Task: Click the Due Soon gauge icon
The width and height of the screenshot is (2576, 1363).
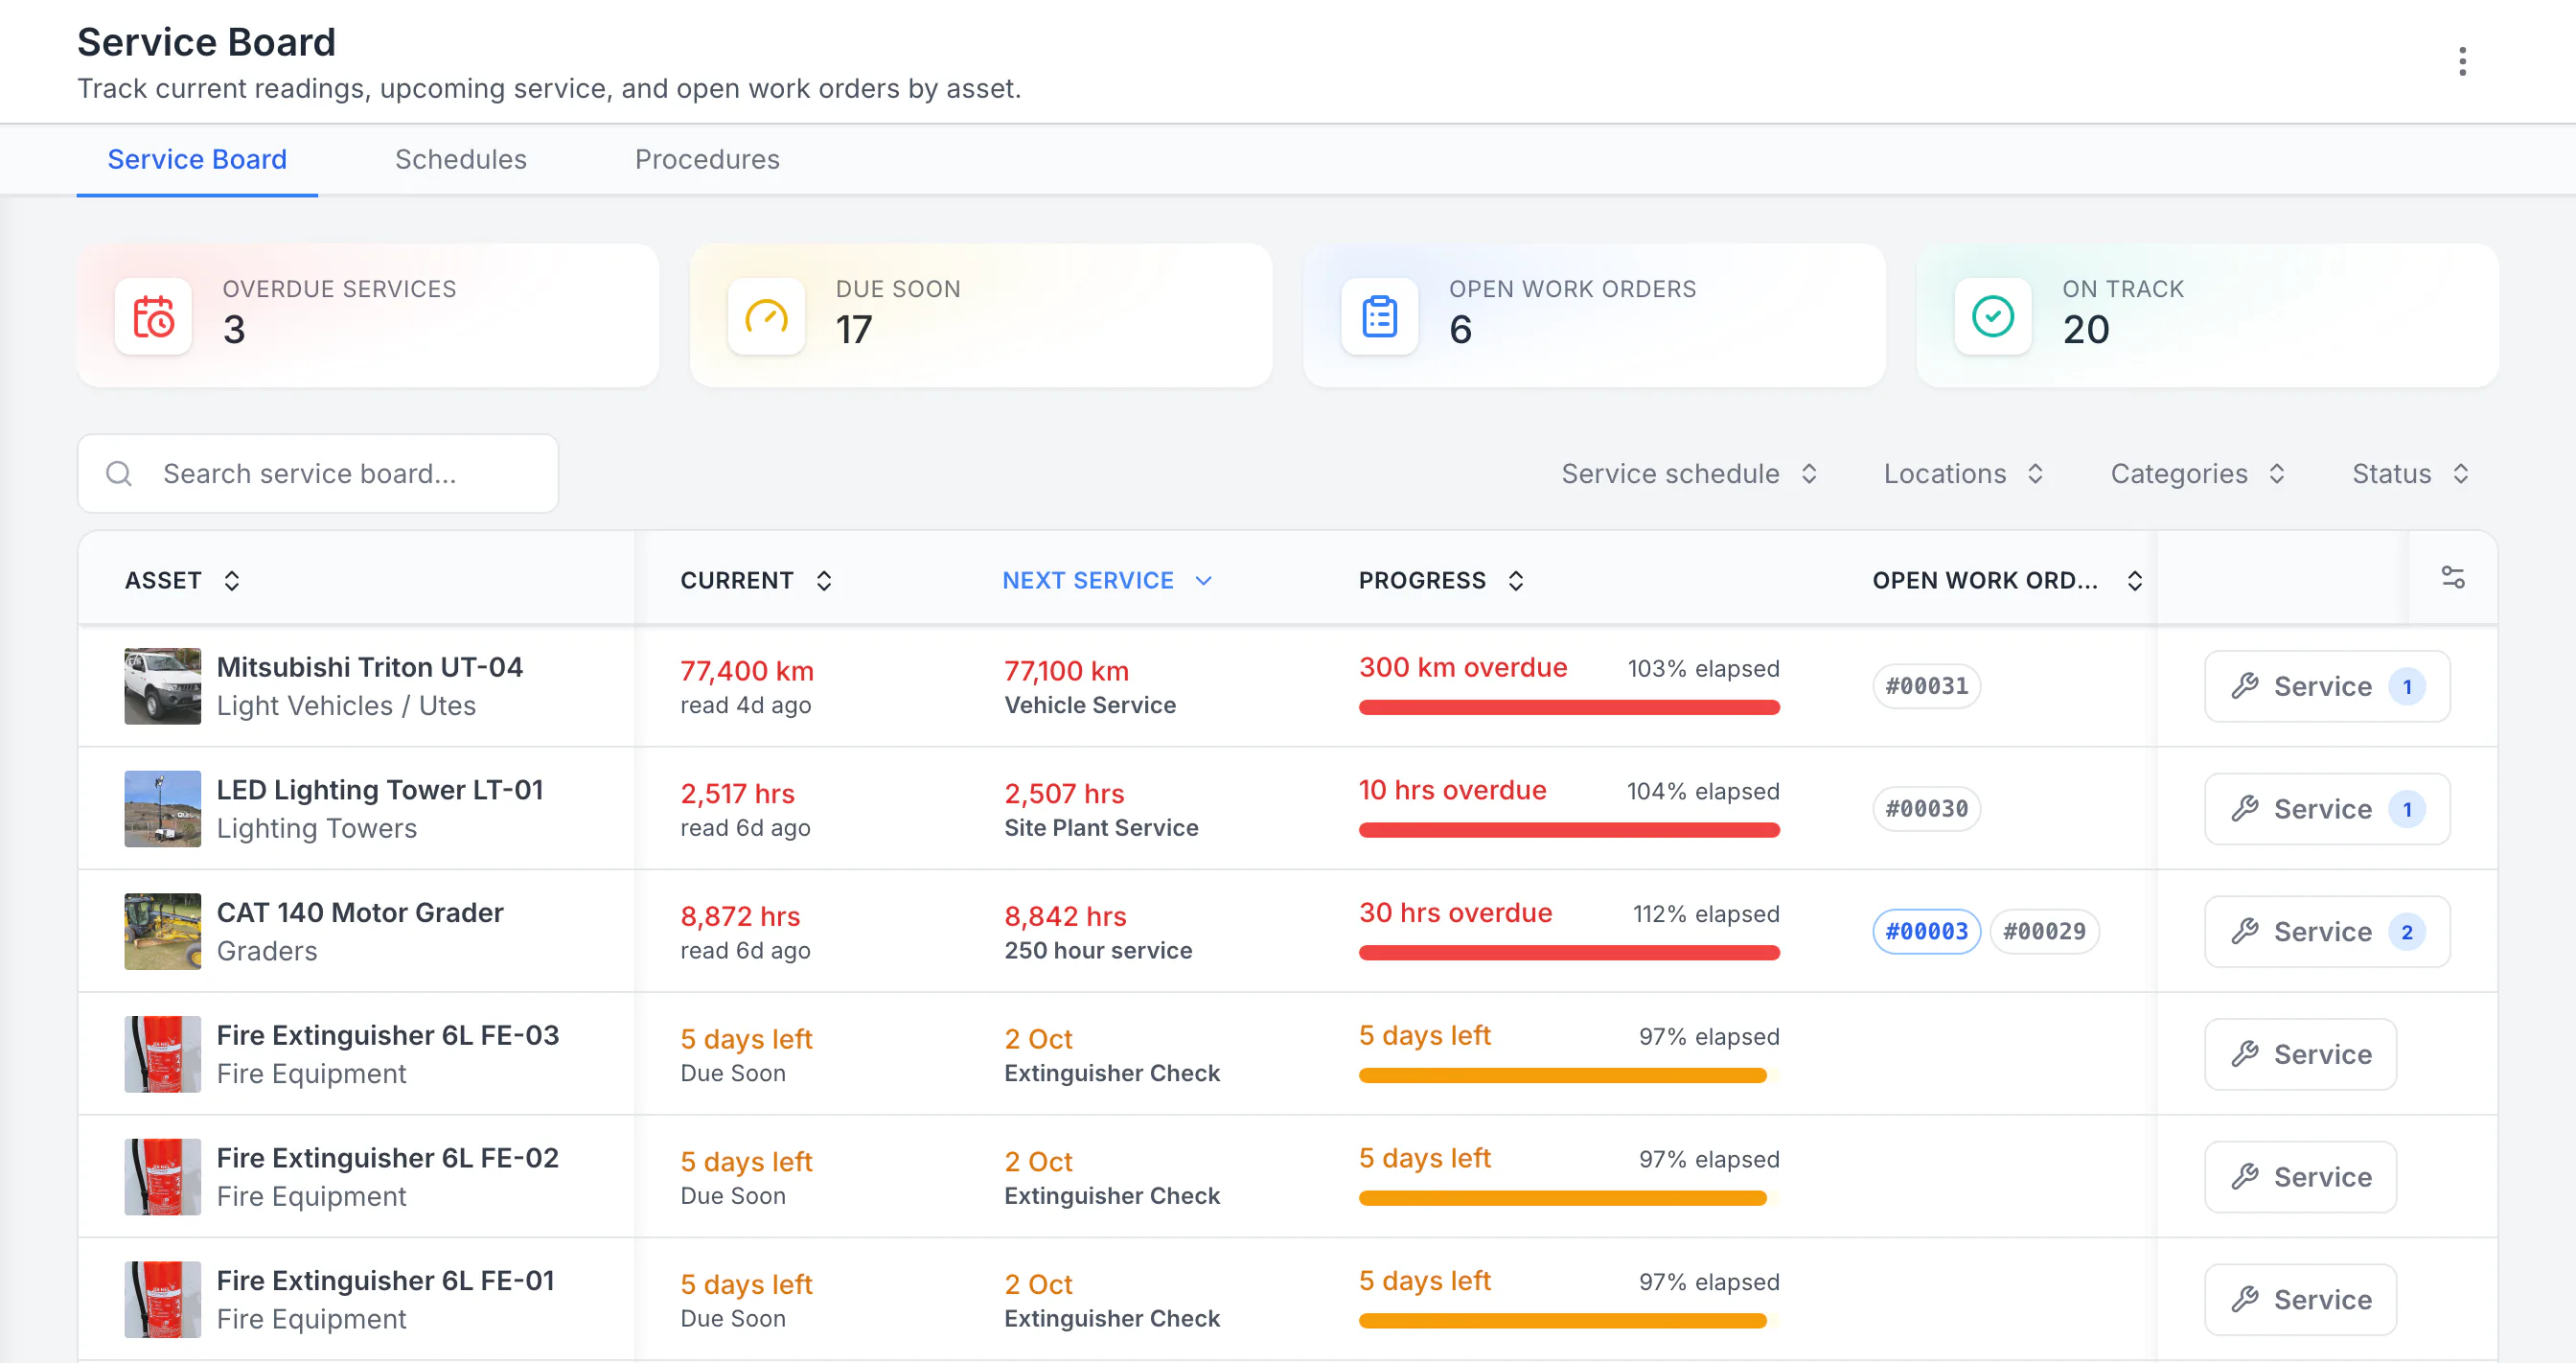Action: point(767,317)
